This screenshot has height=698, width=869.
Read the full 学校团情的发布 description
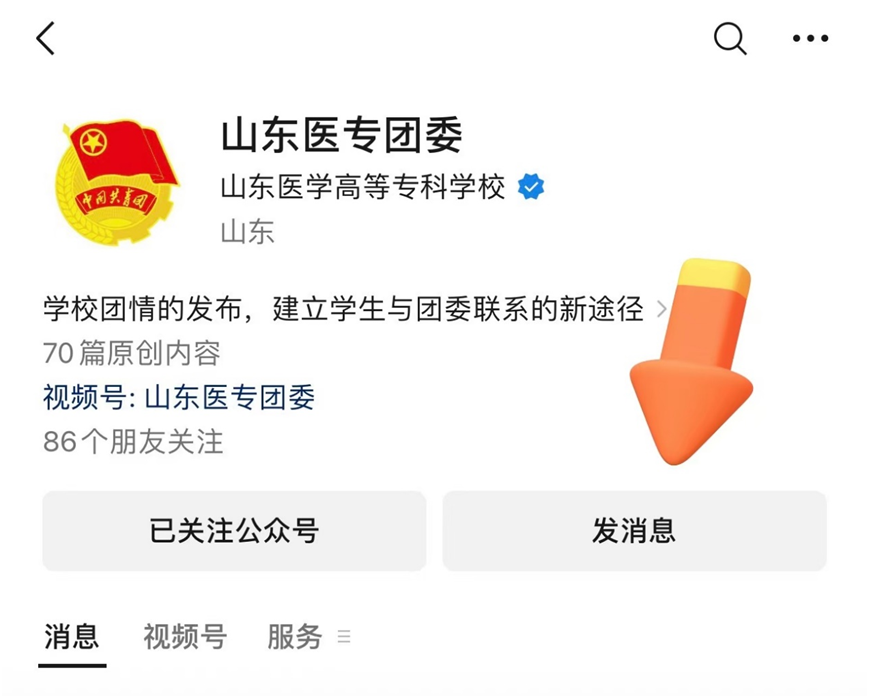coord(343,309)
